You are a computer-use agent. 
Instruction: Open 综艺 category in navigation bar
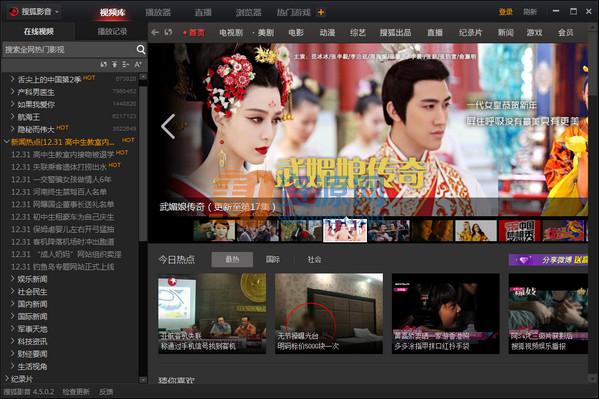[358, 33]
